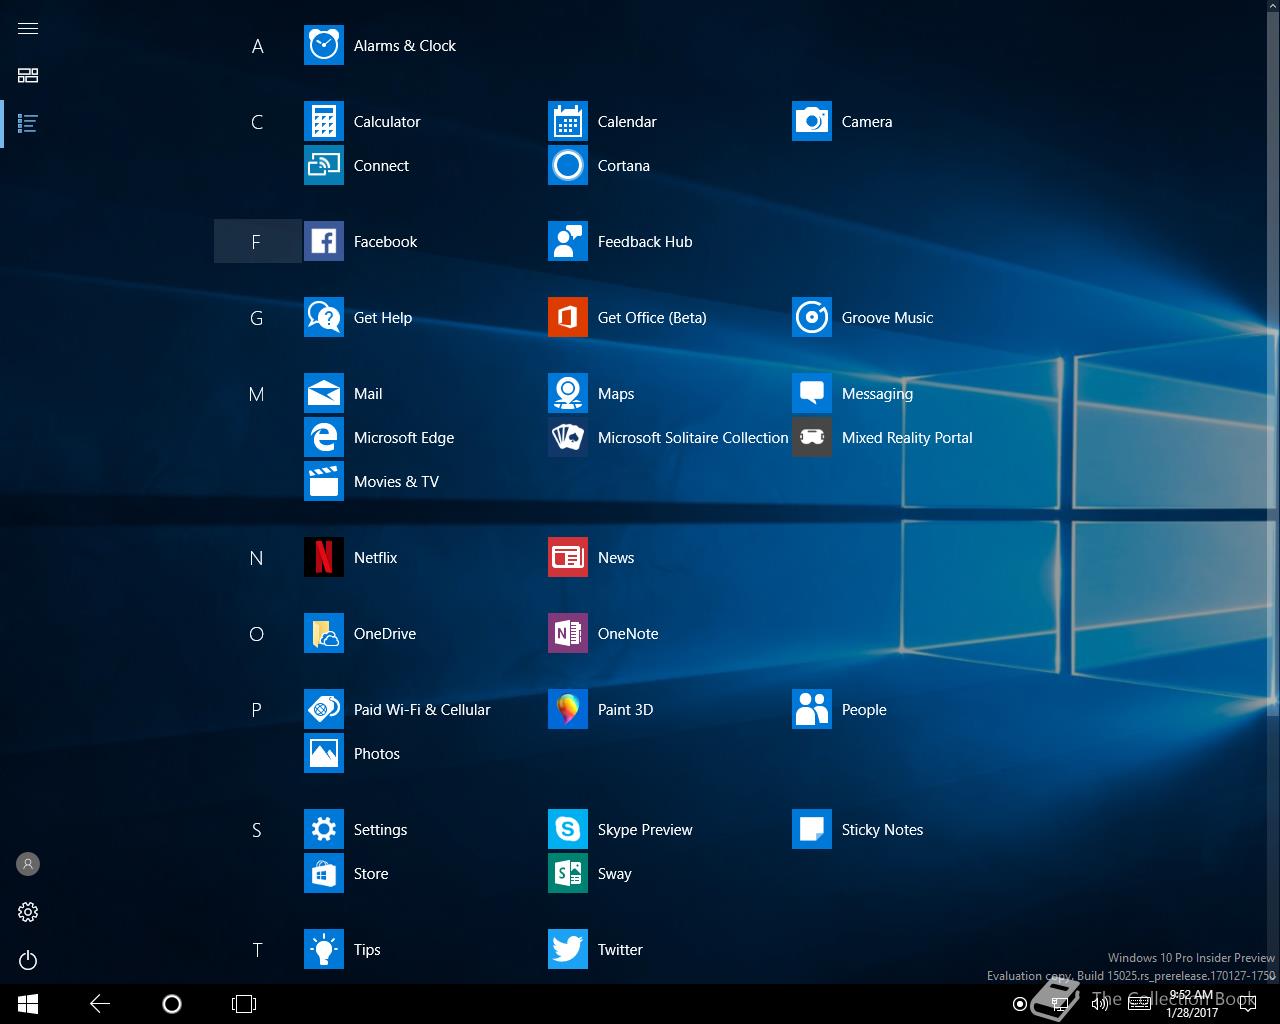Viewport: 1280px width, 1024px height.
Task: Open Cortana from the app list
Action: tap(568, 166)
